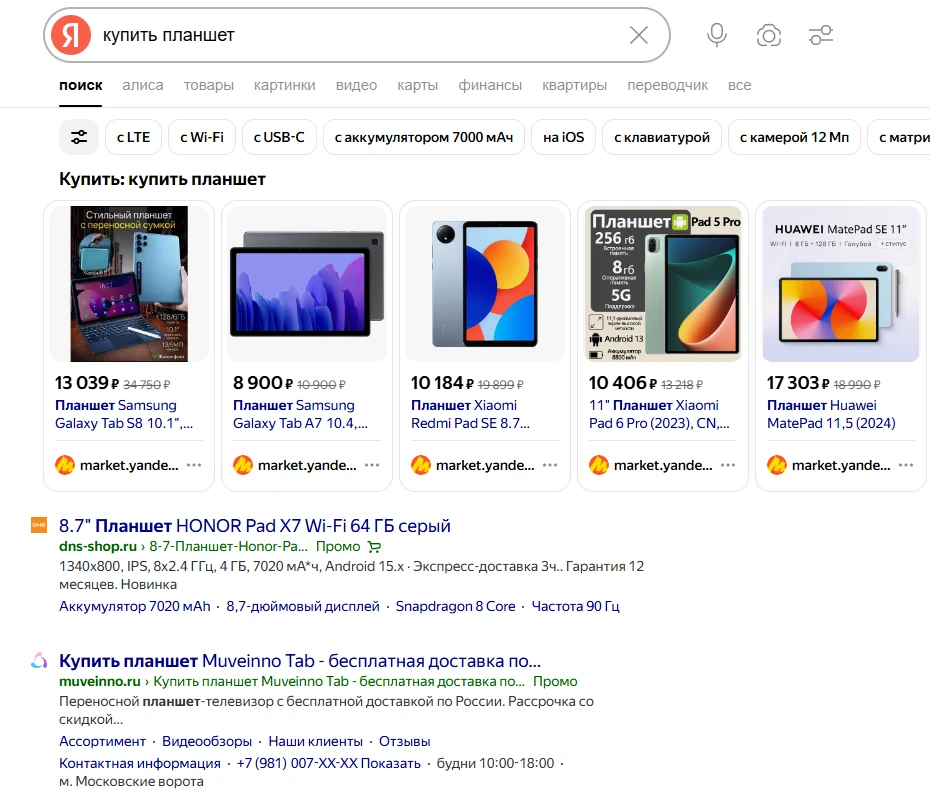Toggle the 'с LTE' filter chip
This screenshot has width=930, height=810.
point(133,137)
